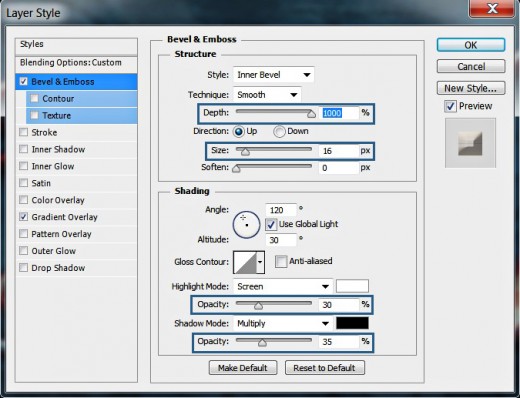Click the style preview thumbnail
Viewport: 520px width, 398px height.
pyautogui.click(x=470, y=143)
